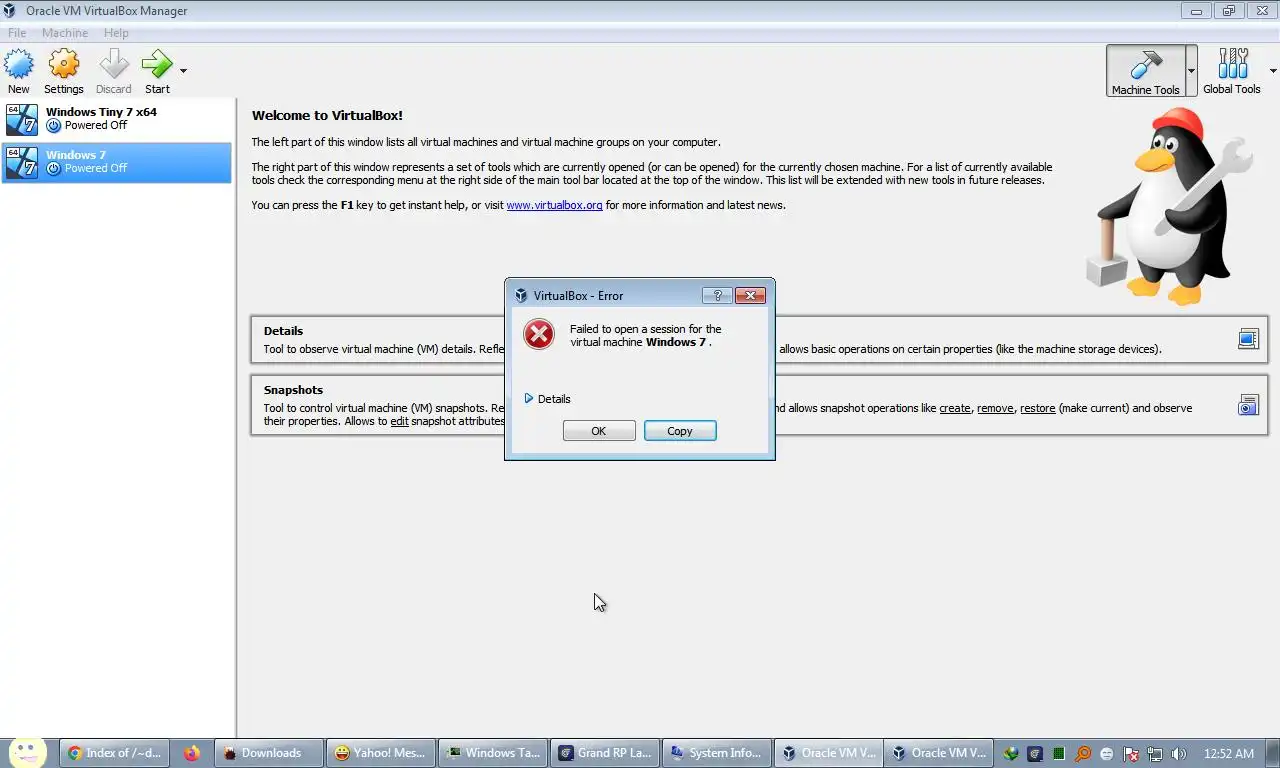Click the Details tool heading
The height and width of the screenshot is (768, 1280).
click(283, 331)
